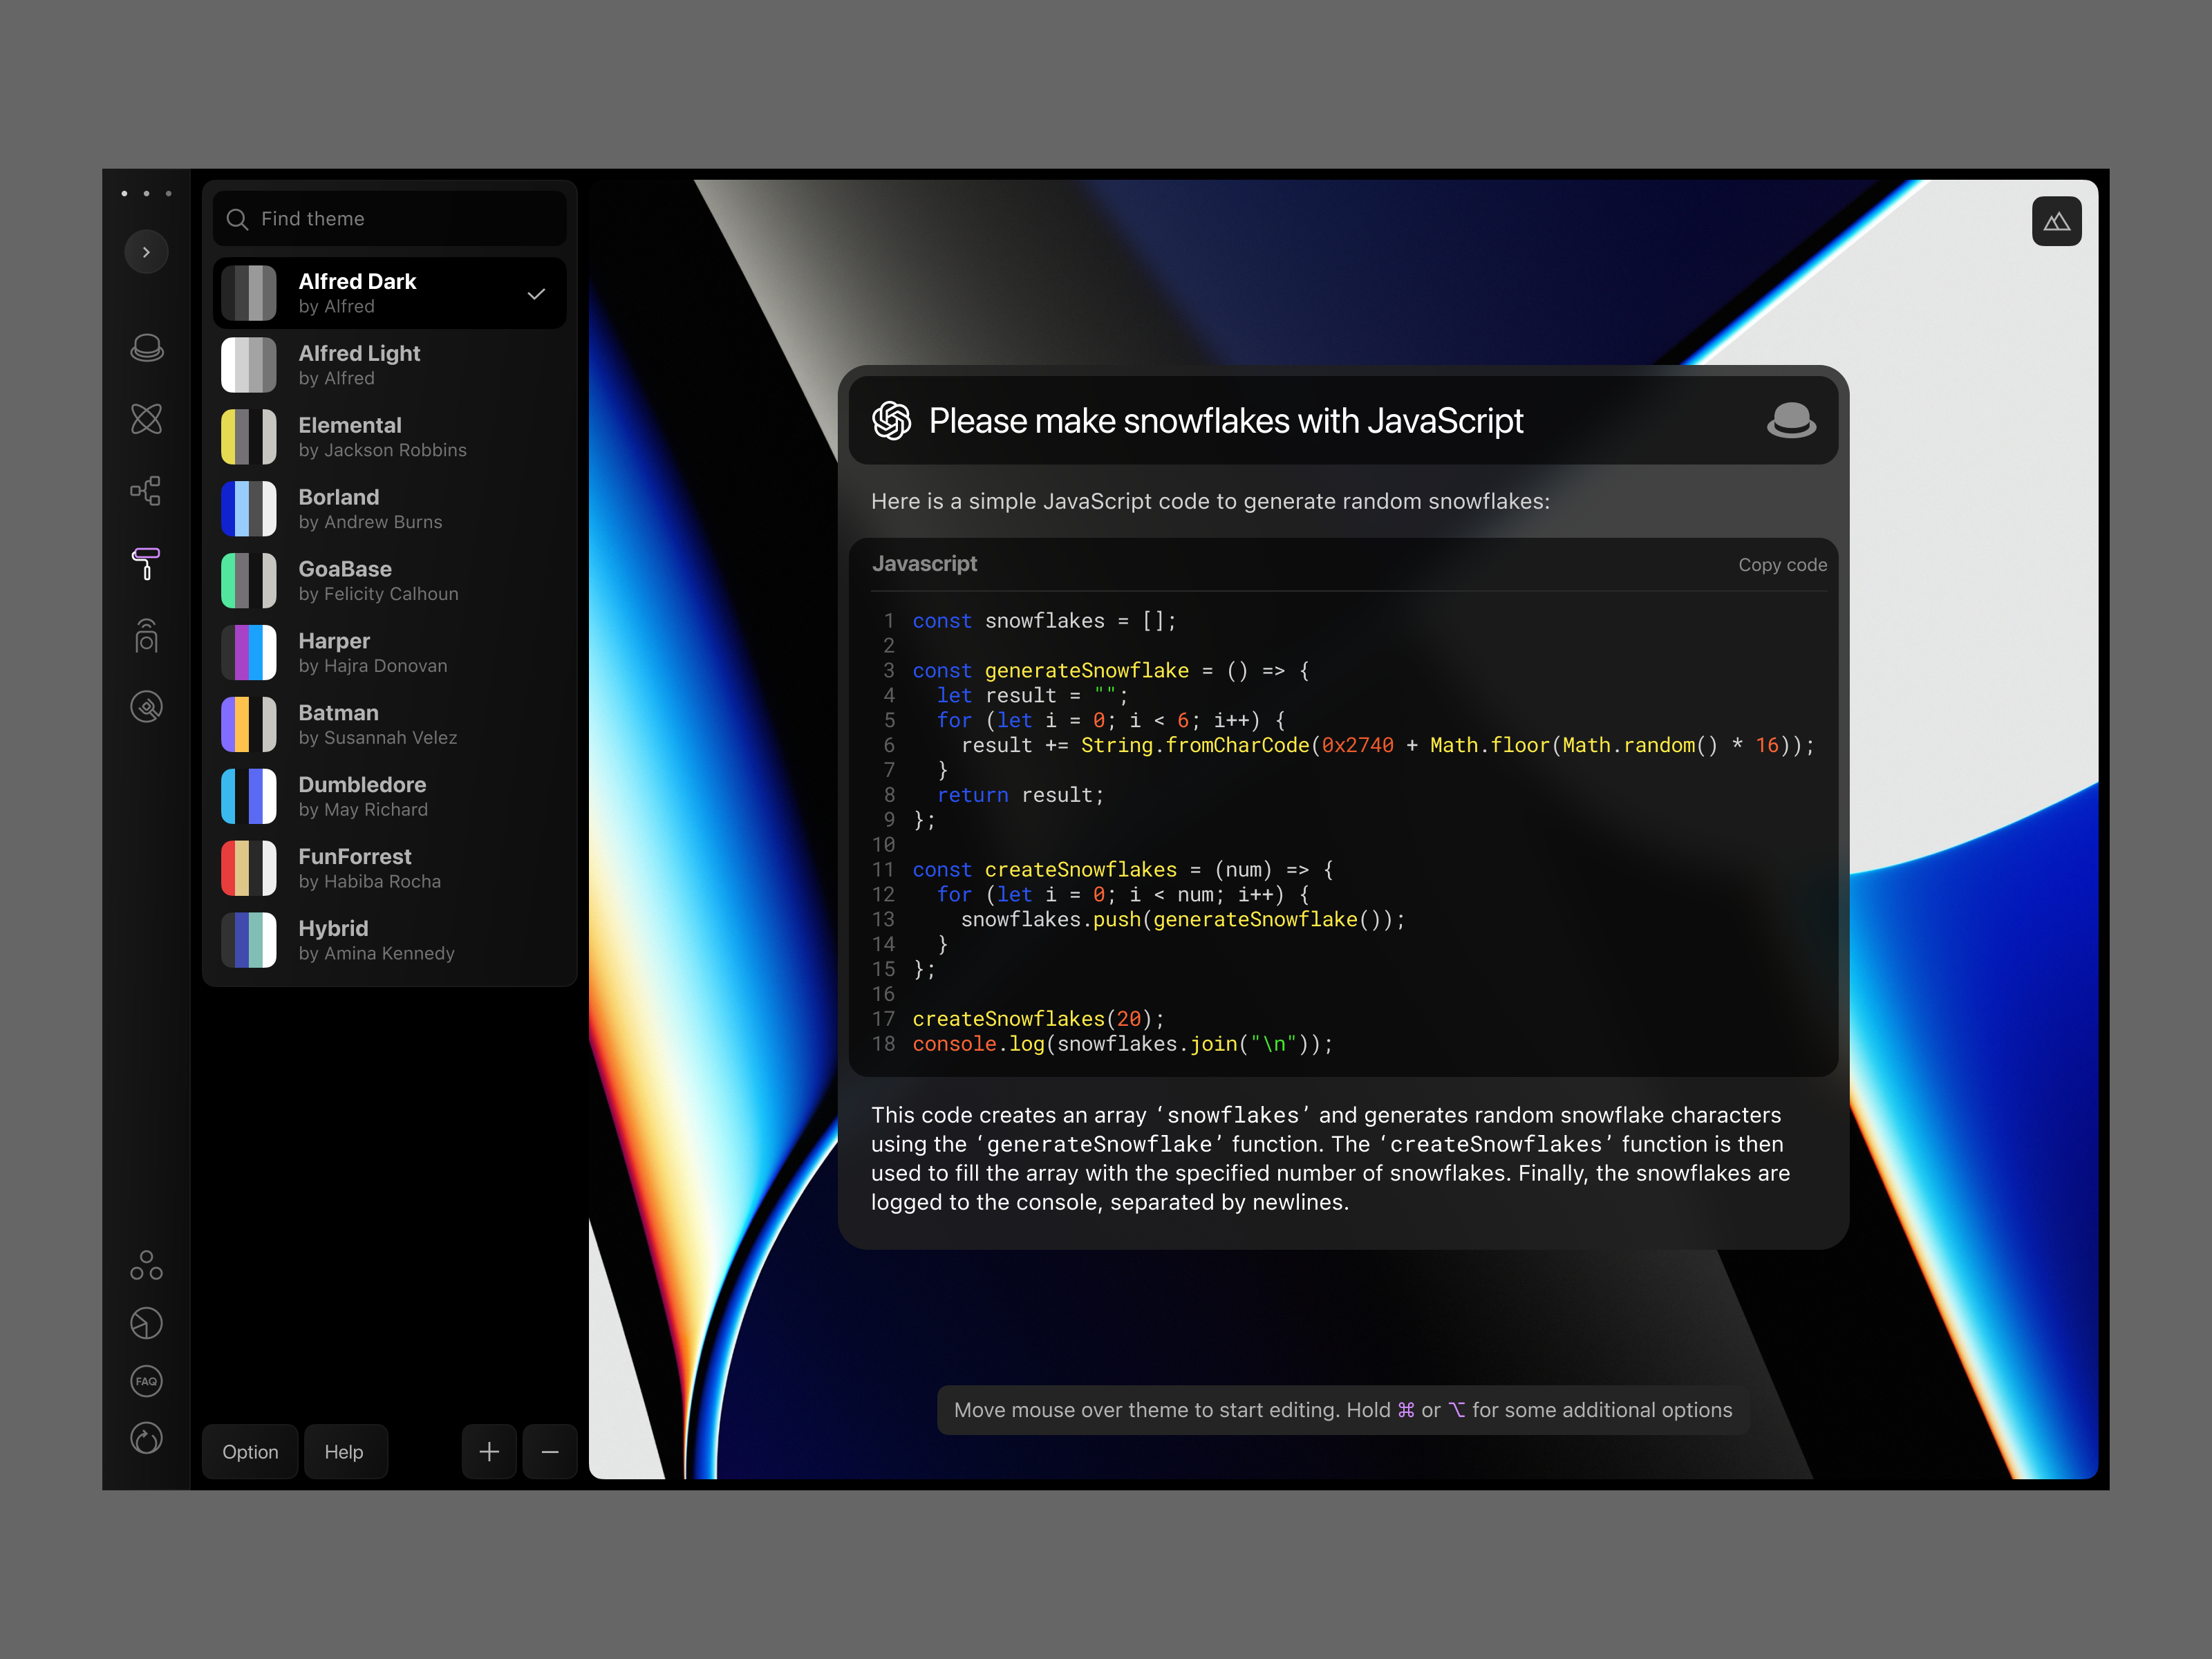Screen dimensions: 2212x1659
Task: Click the Help button
Action: [x=344, y=1451]
